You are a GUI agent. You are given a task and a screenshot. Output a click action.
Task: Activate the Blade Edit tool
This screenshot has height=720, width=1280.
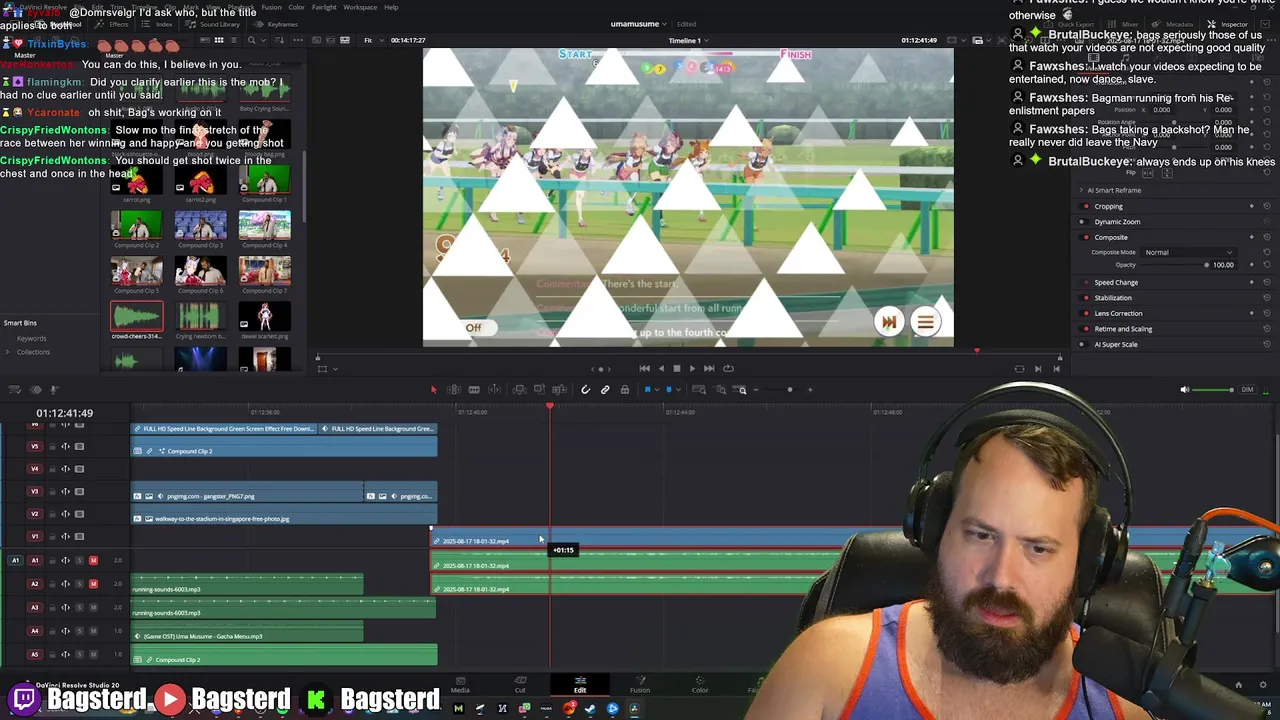[x=474, y=390]
